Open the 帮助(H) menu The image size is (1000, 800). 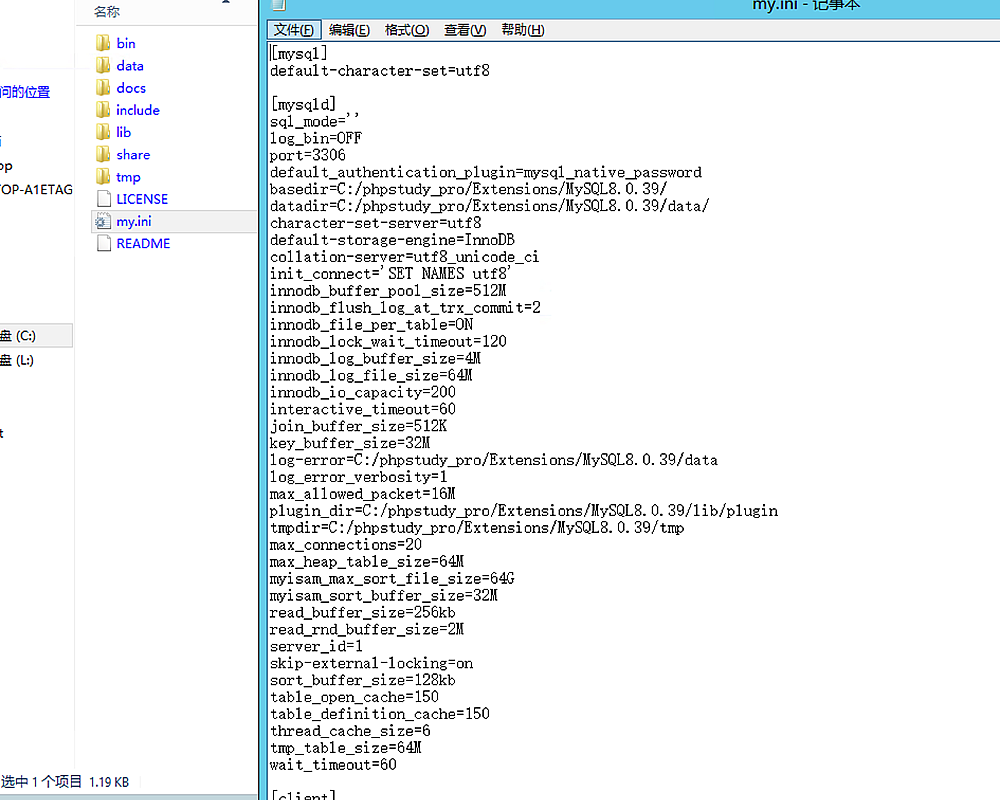(x=523, y=30)
